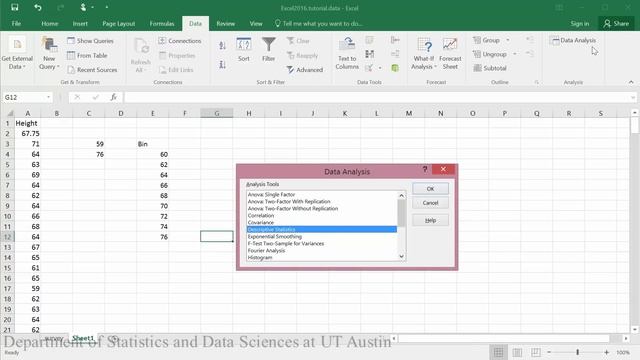Click Show Queries
640x360 pixels.
(90, 41)
